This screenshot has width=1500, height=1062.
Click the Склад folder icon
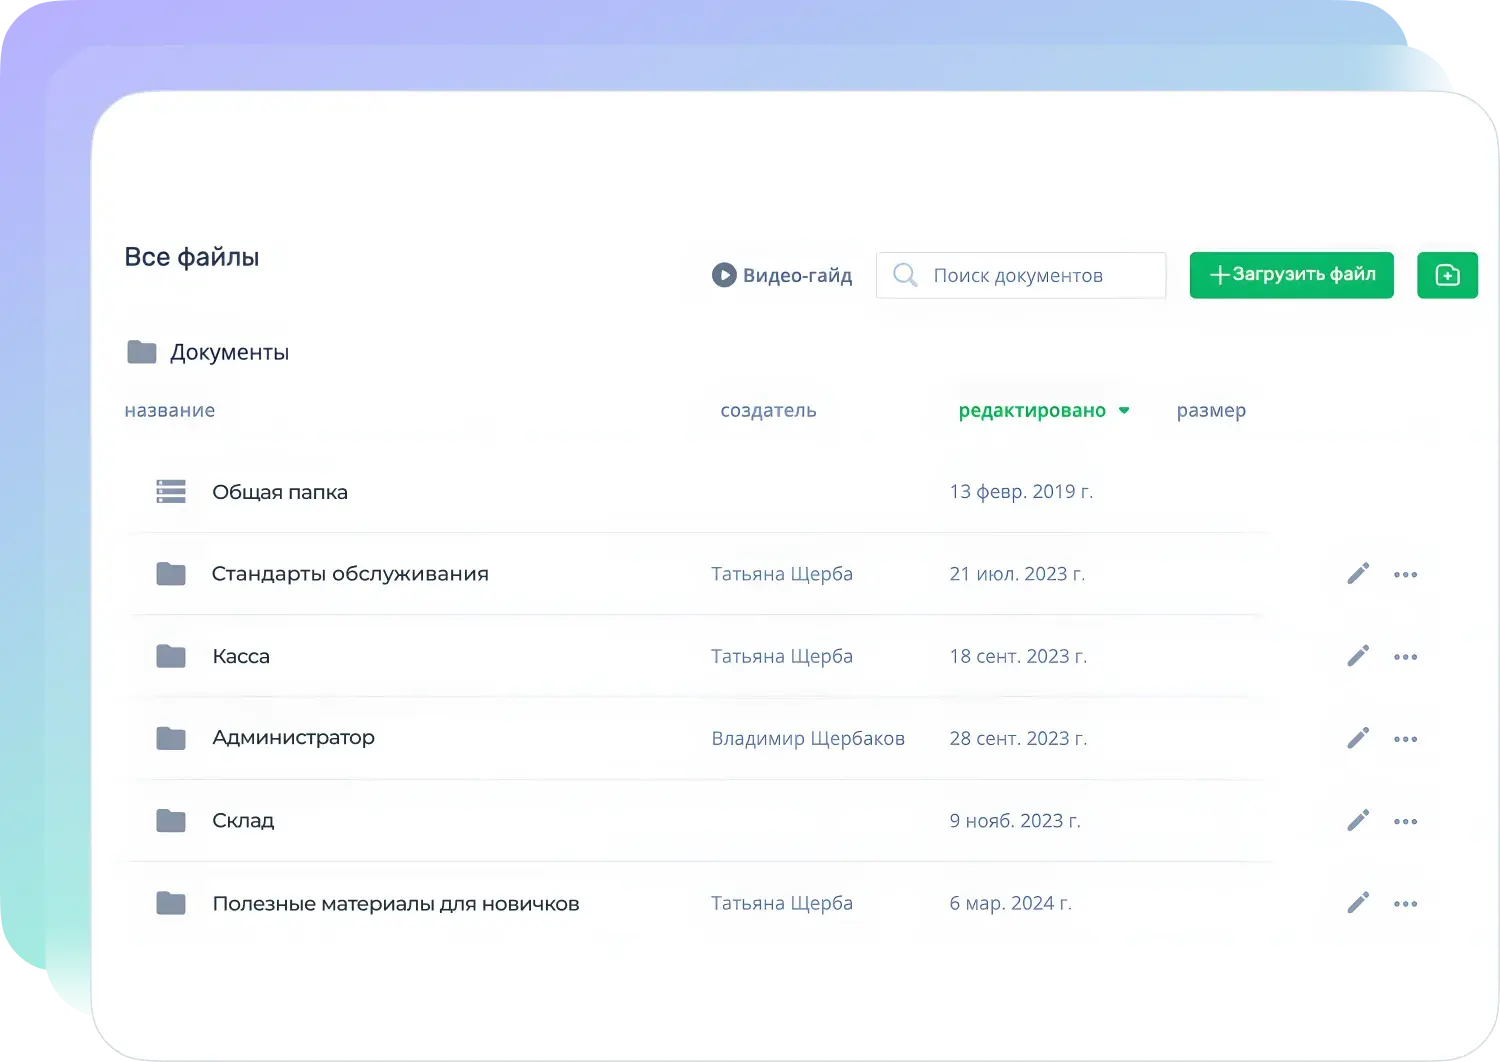point(171,821)
